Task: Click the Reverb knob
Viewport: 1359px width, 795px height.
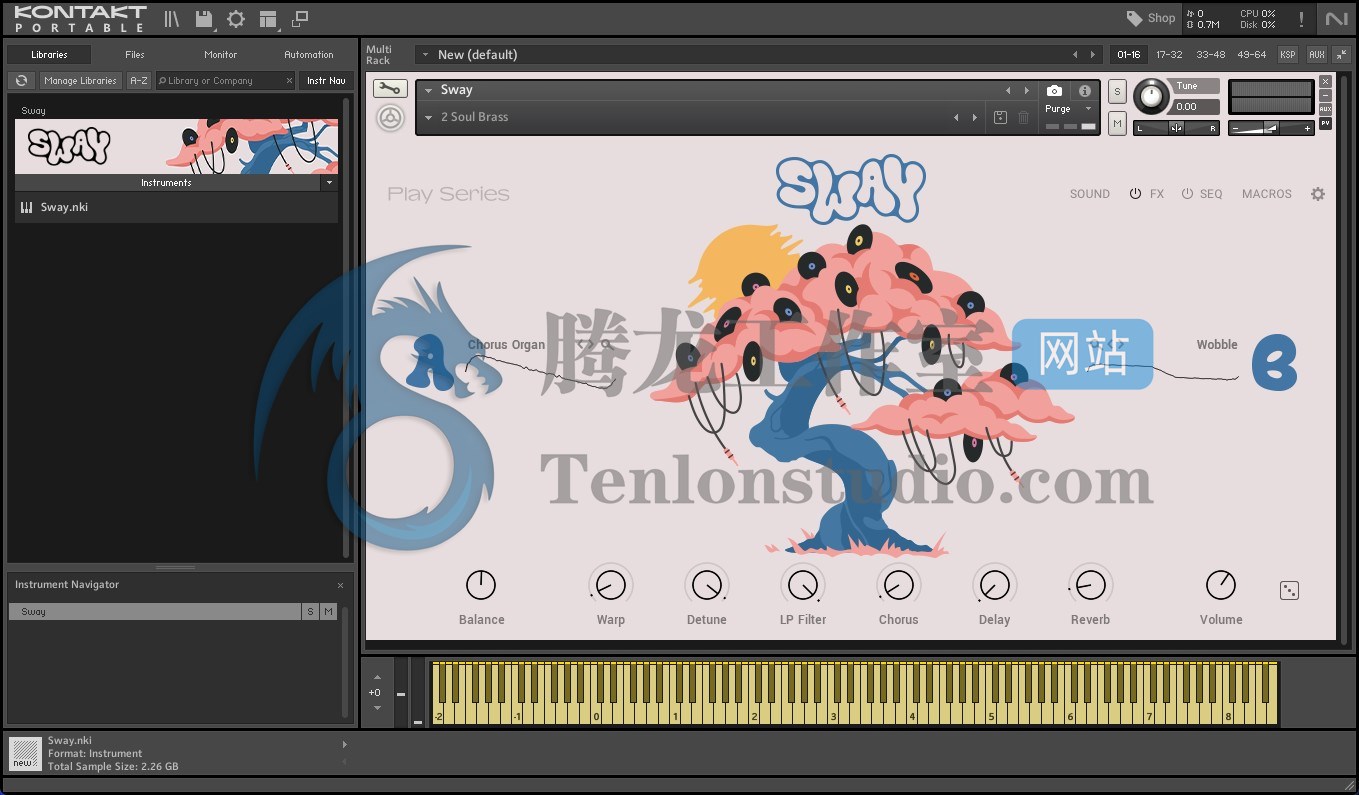Action: point(1090,585)
